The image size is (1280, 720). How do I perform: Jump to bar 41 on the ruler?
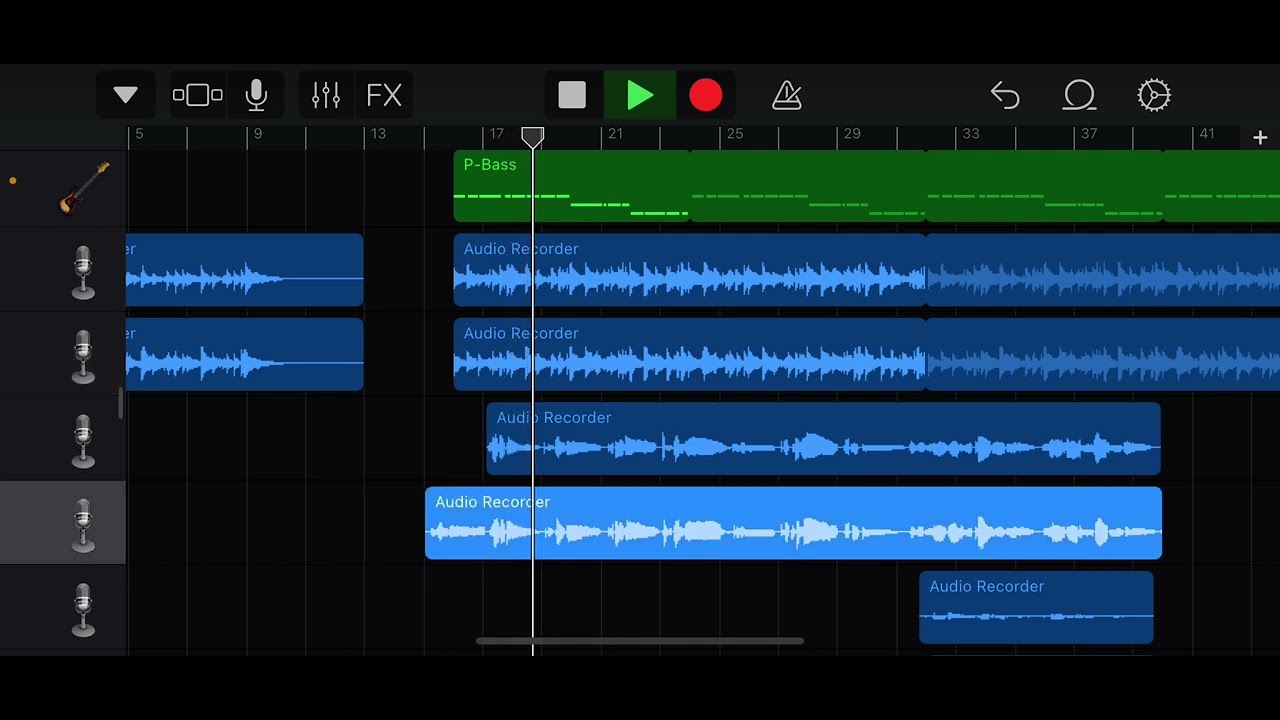[x=1207, y=134]
